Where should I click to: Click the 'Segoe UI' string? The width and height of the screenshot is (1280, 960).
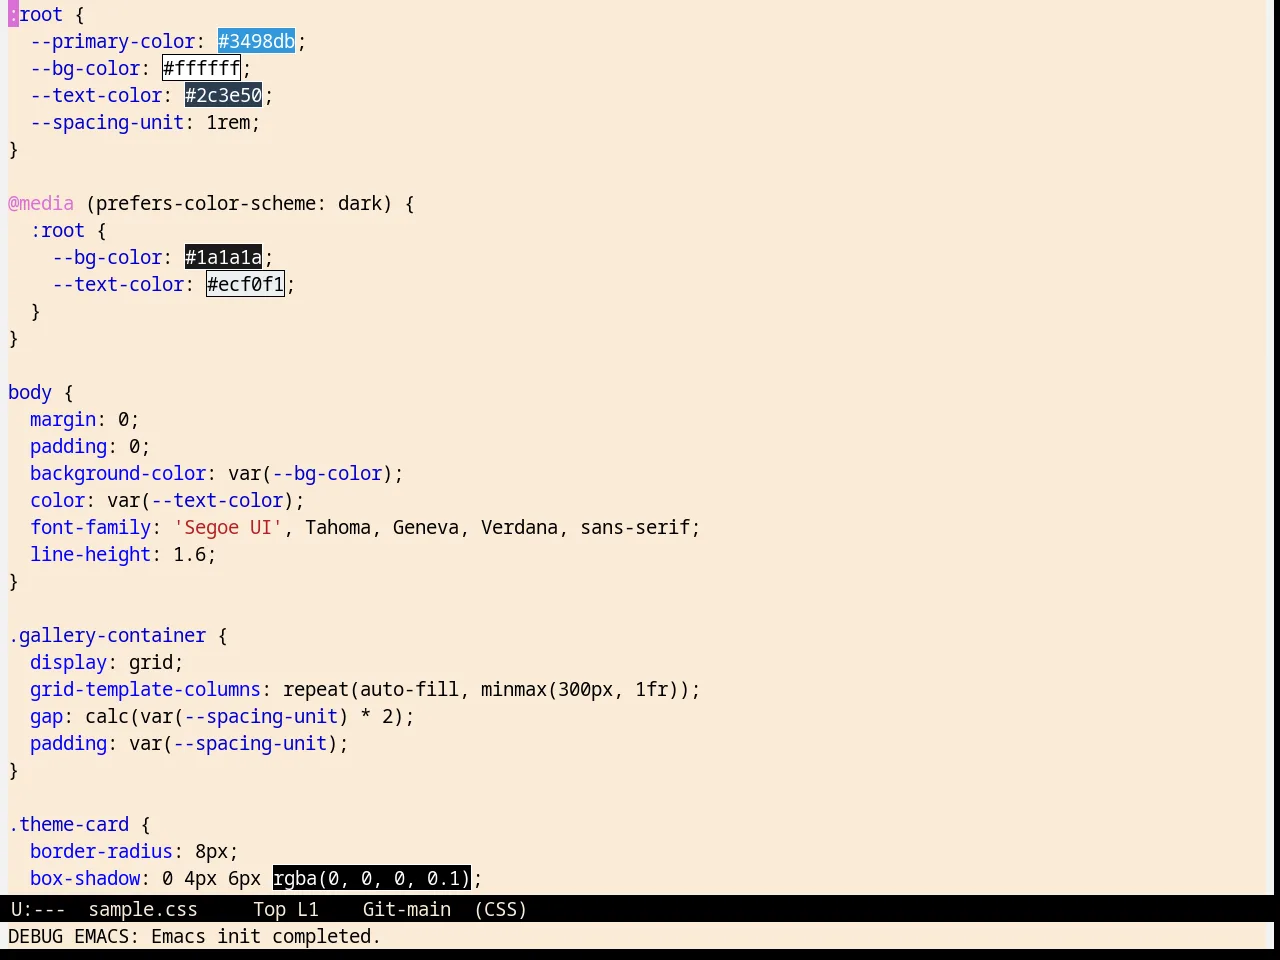[228, 527]
